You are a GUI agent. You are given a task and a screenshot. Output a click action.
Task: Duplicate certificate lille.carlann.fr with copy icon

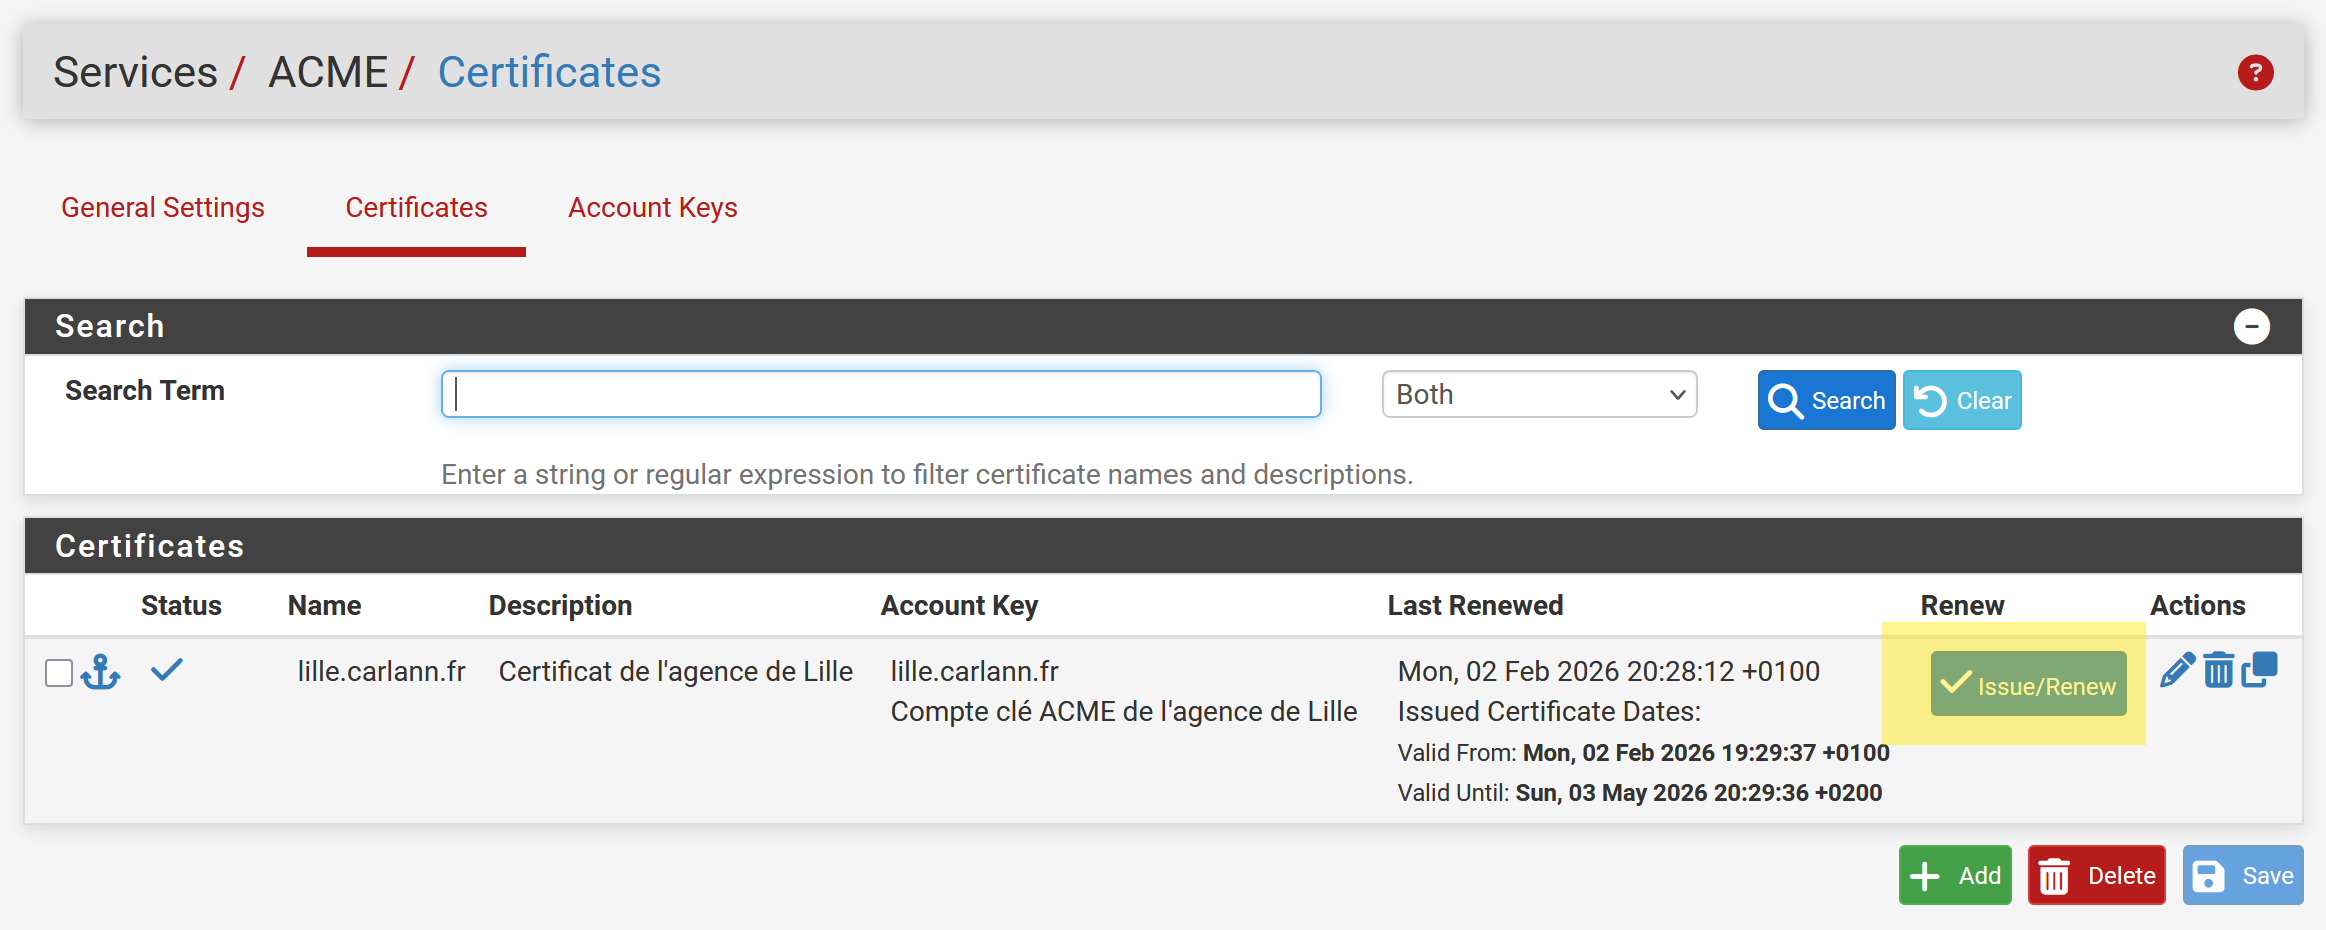[2259, 670]
